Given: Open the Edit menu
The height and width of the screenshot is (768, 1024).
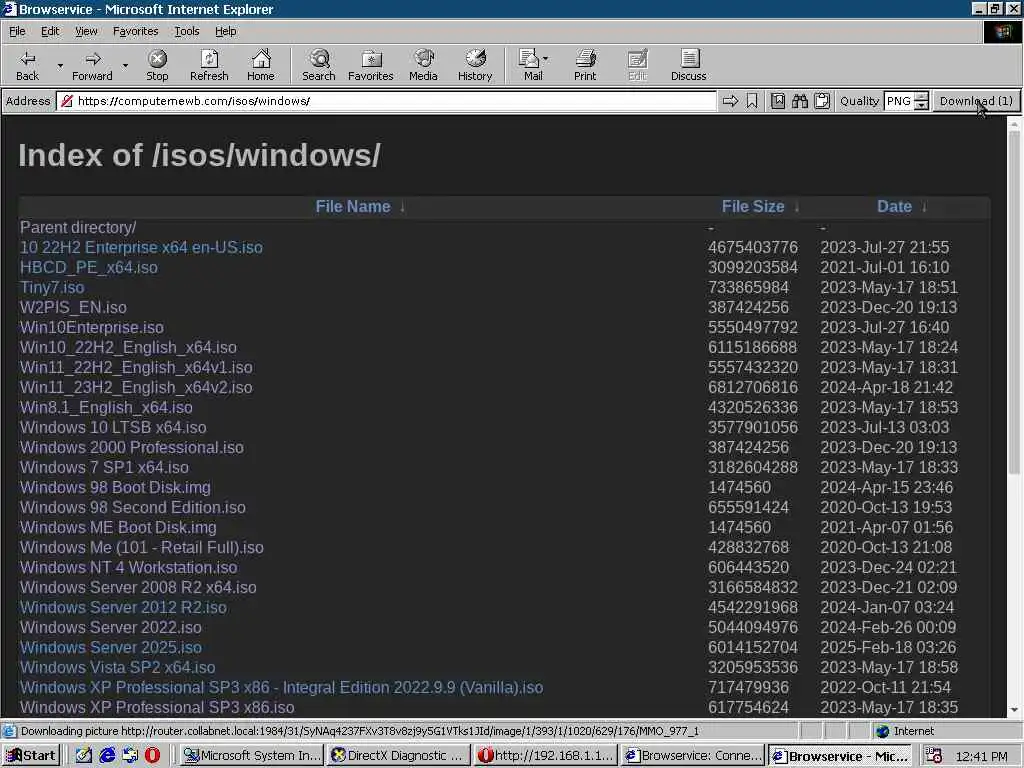Looking at the screenshot, I should (x=50, y=31).
